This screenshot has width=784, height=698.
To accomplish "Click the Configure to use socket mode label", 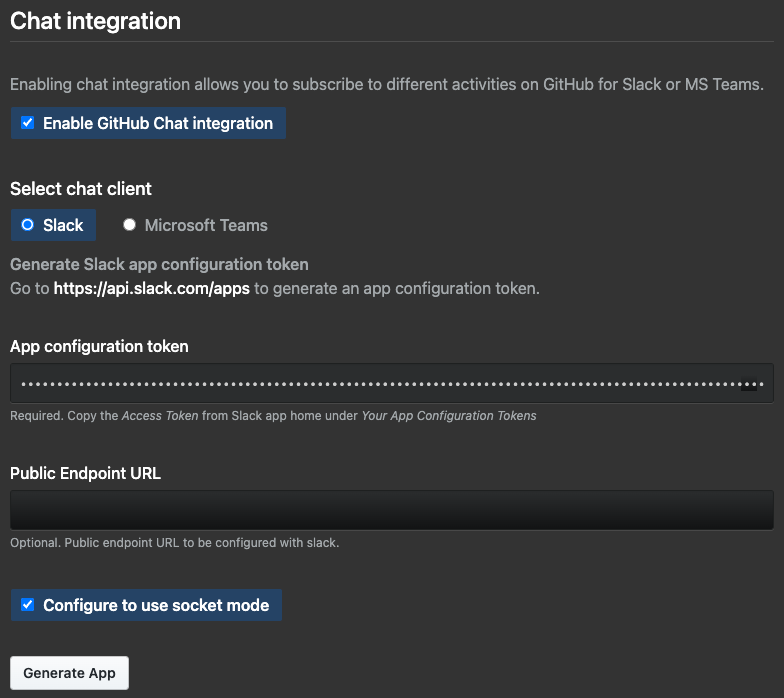I will pyautogui.click(x=156, y=605).
